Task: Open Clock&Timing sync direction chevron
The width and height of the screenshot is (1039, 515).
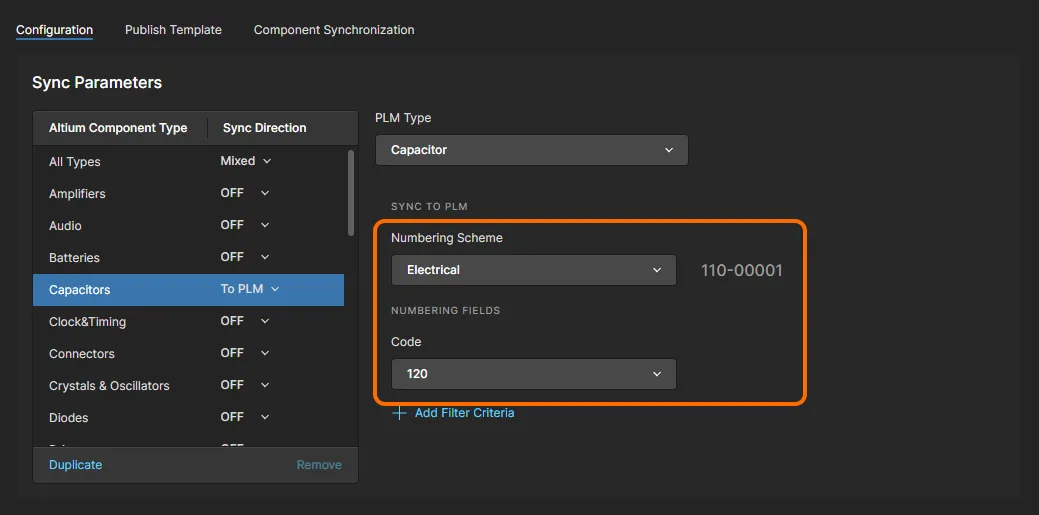Action: pos(265,321)
